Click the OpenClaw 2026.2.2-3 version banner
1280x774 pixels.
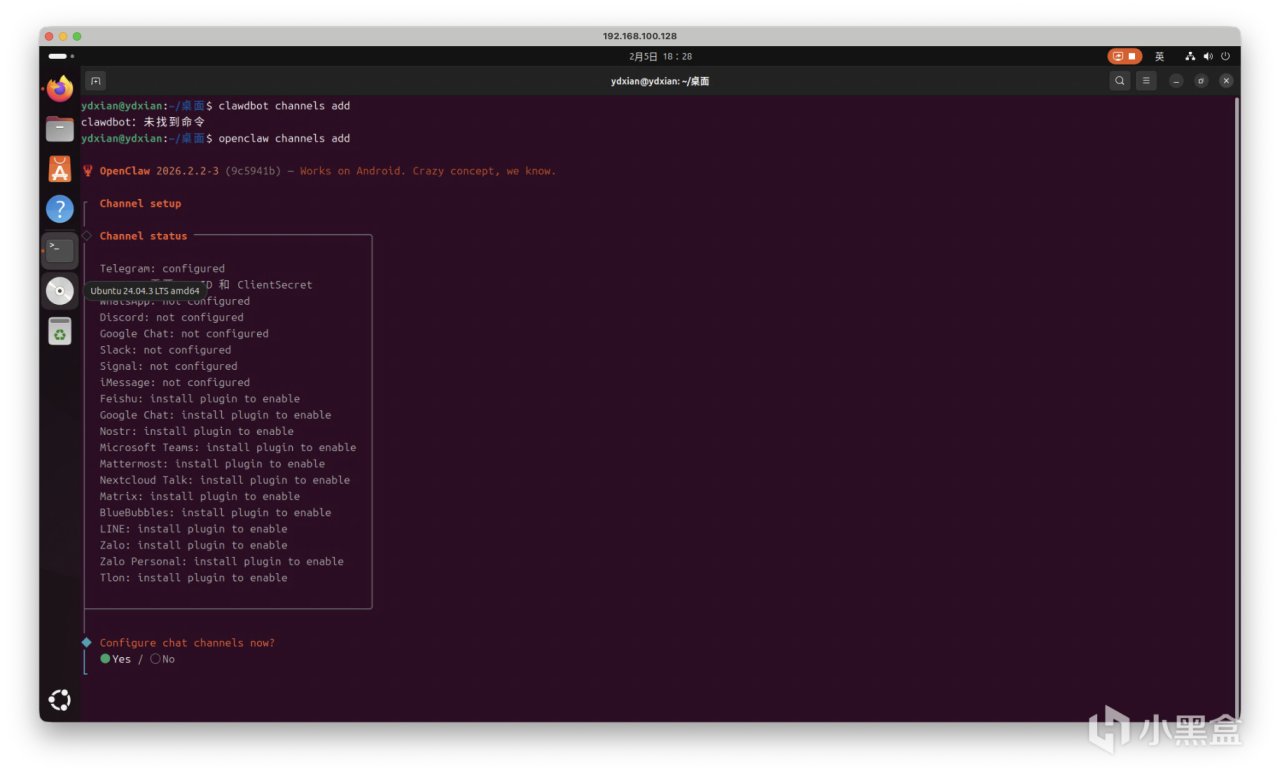(320, 171)
